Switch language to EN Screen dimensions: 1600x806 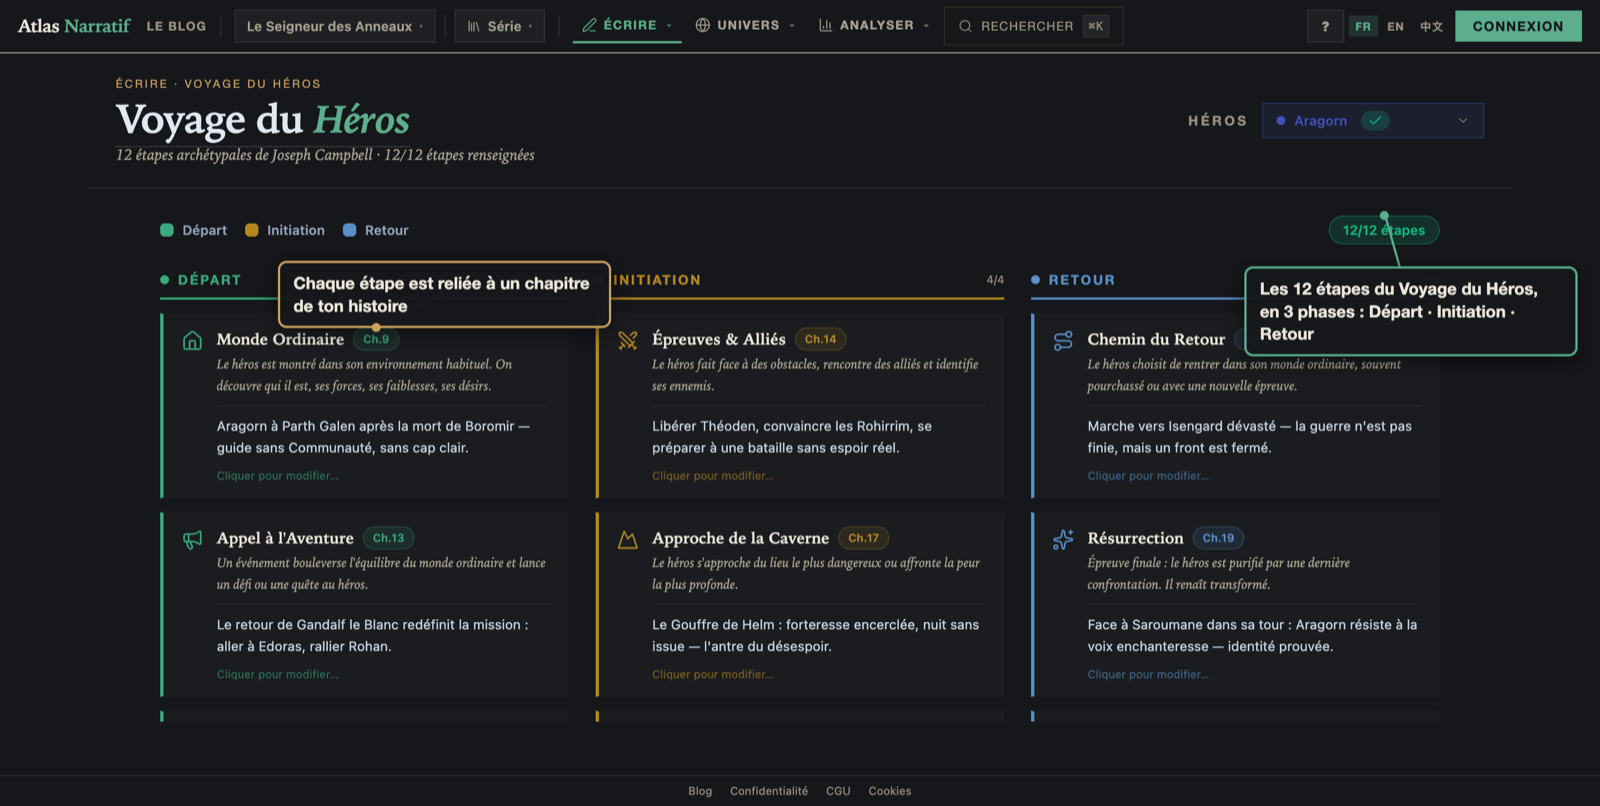1395,26
